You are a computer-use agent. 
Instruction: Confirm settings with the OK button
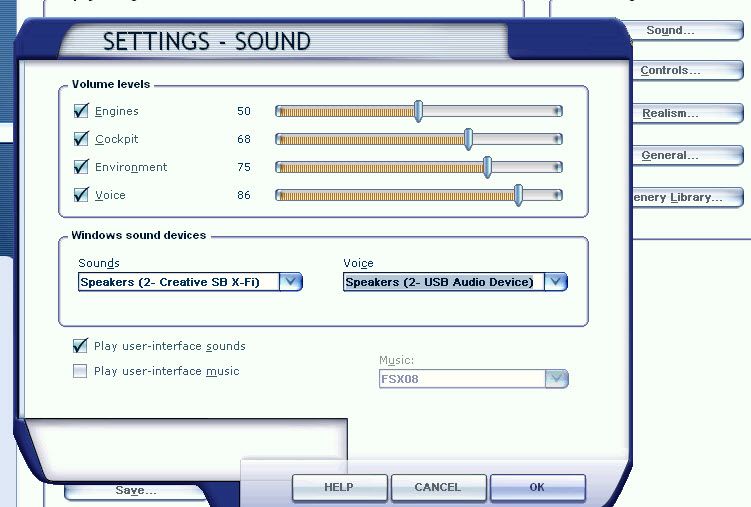(537, 487)
